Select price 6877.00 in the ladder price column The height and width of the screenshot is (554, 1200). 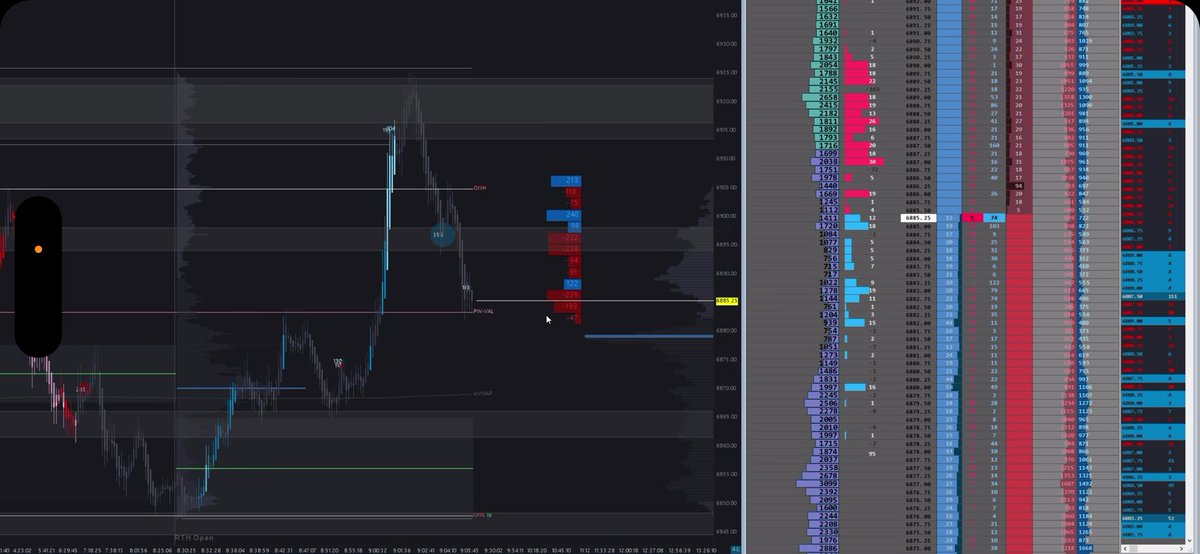coord(919,483)
